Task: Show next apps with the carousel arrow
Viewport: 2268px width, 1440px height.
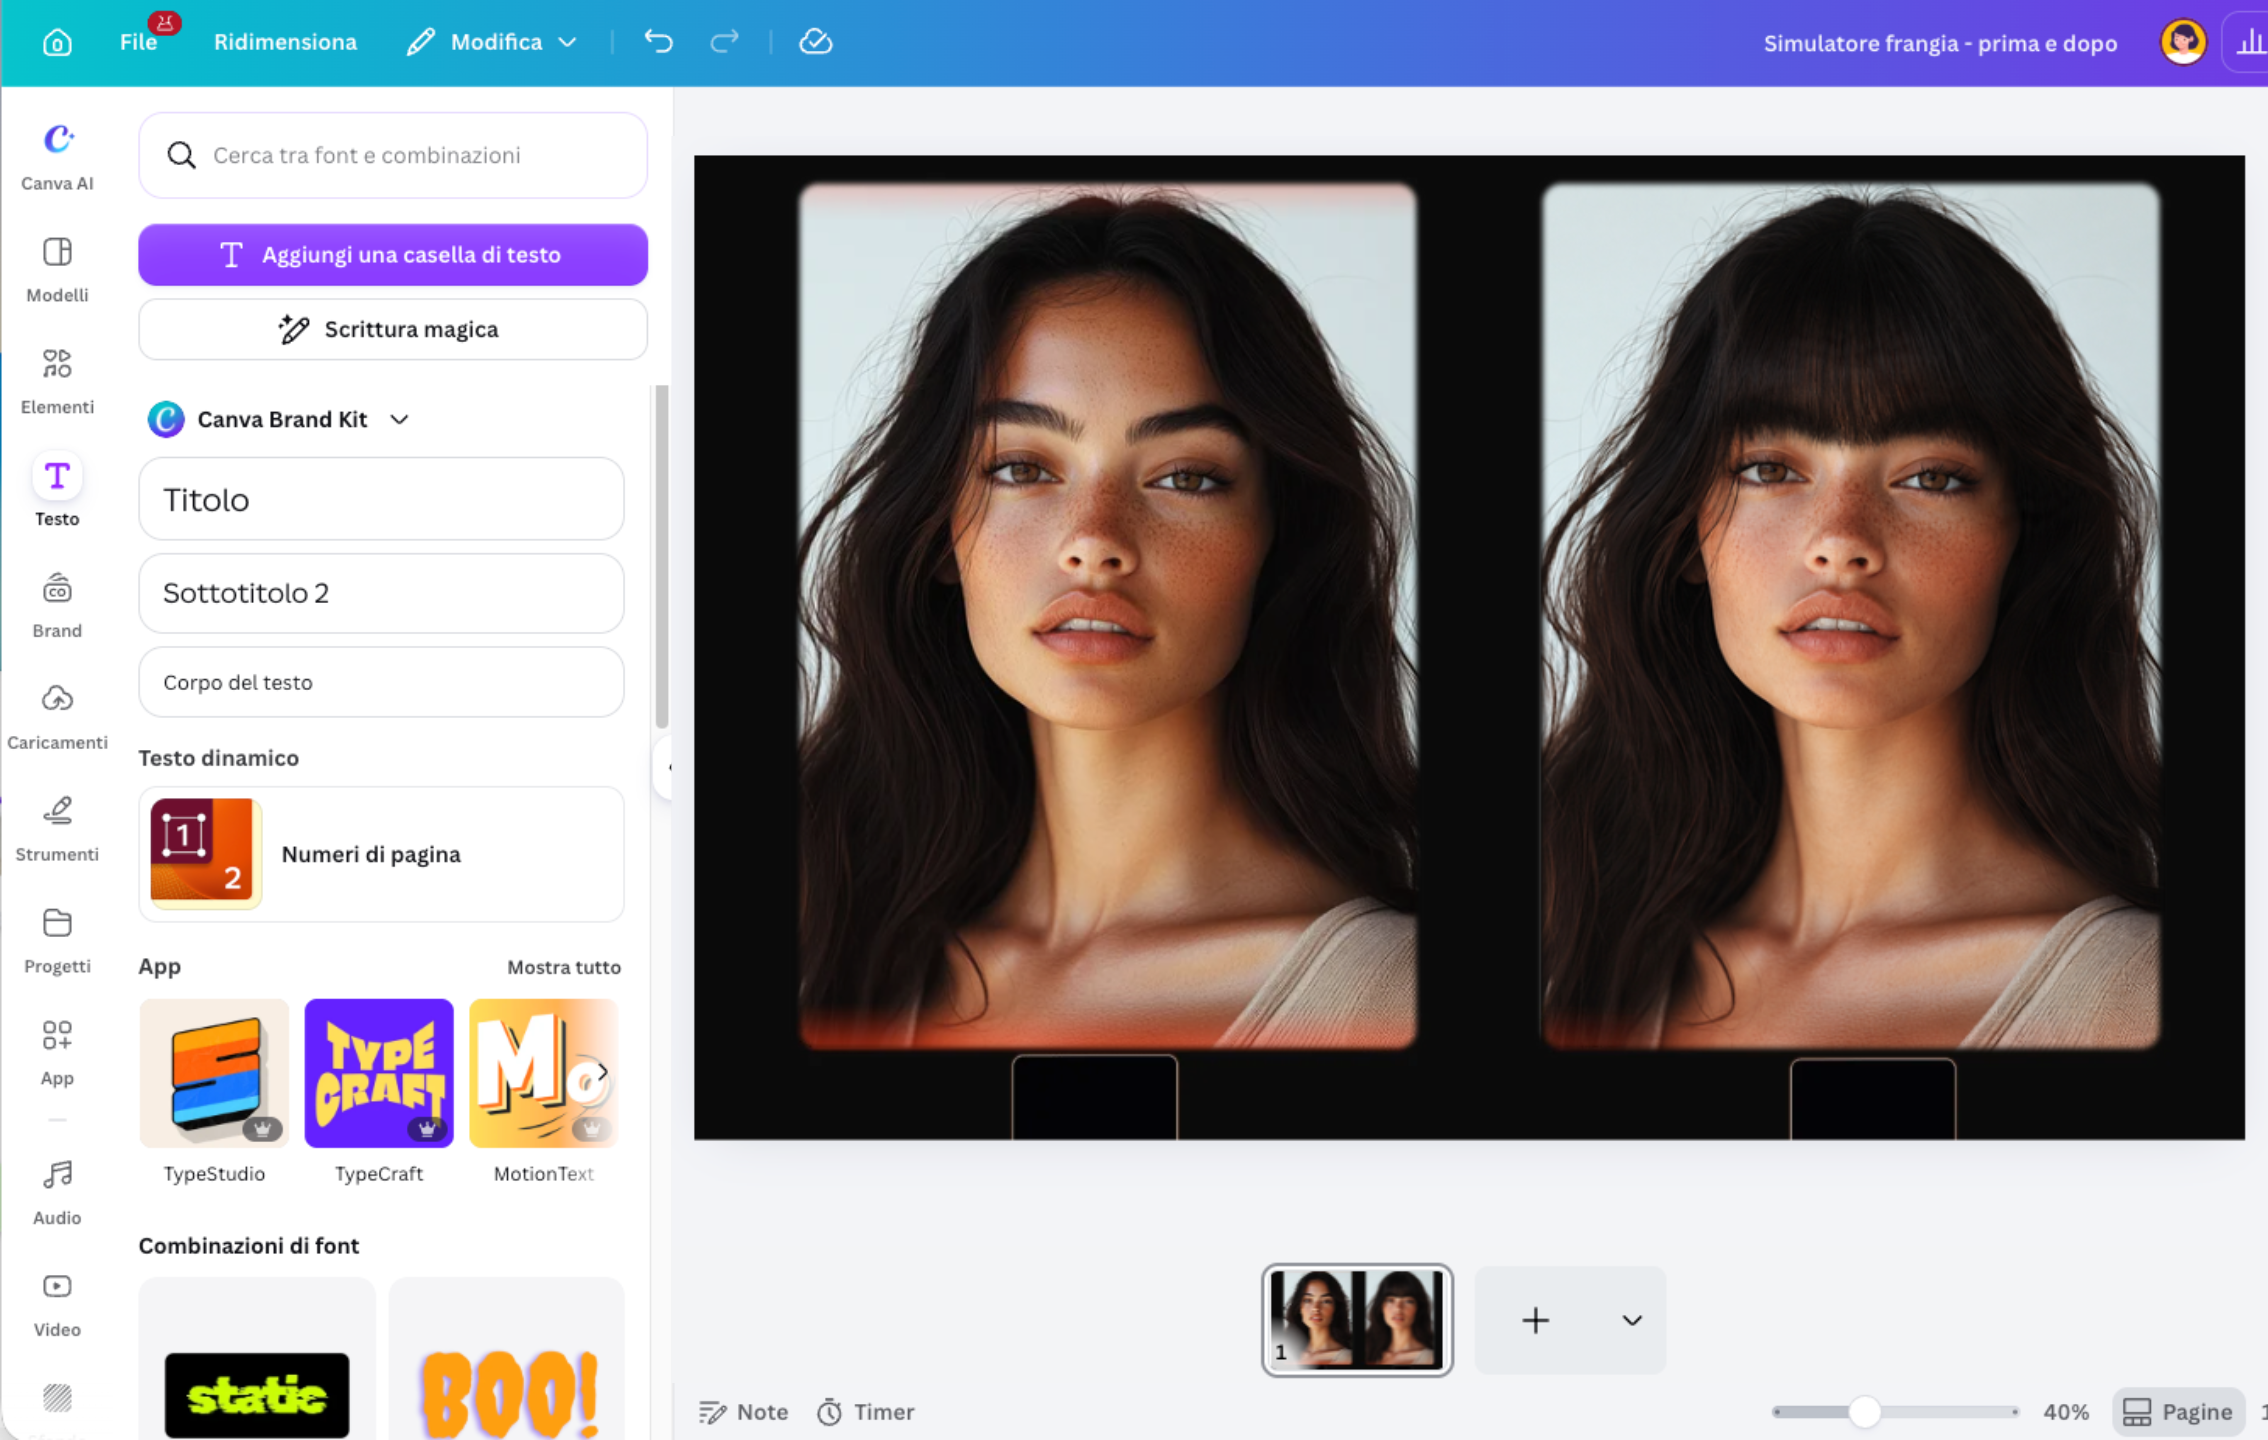Action: (x=601, y=1072)
